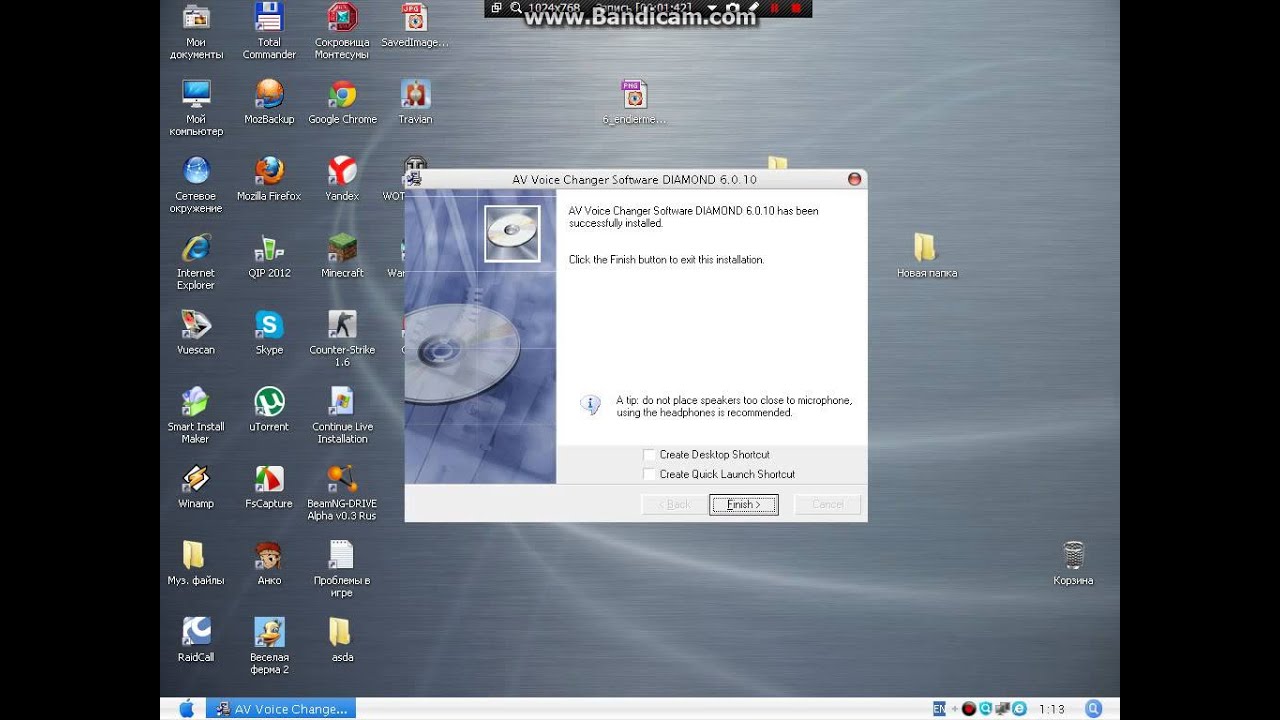Image resolution: width=1280 pixels, height=720 pixels.
Task: Open the 6_enderme PNG file
Action: [x=634, y=102]
